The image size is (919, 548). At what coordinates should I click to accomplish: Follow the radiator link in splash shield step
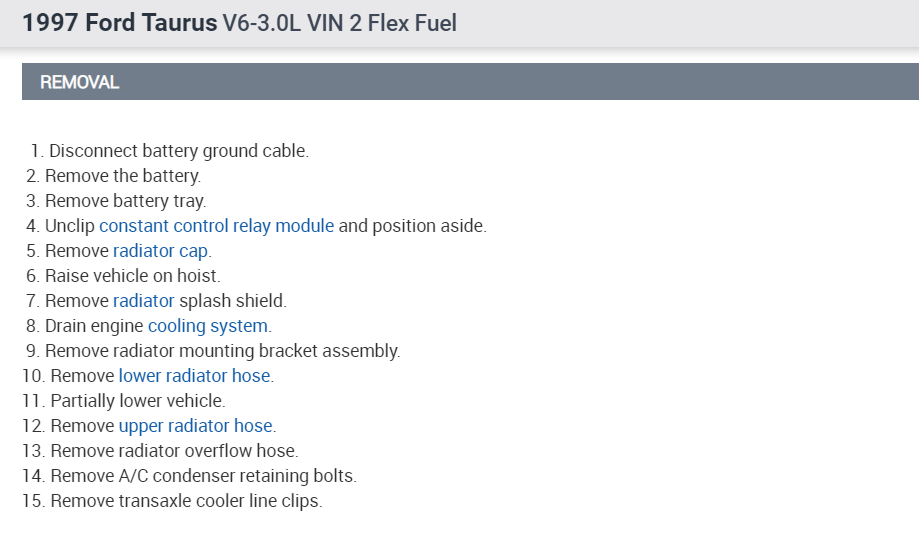point(143,301)
